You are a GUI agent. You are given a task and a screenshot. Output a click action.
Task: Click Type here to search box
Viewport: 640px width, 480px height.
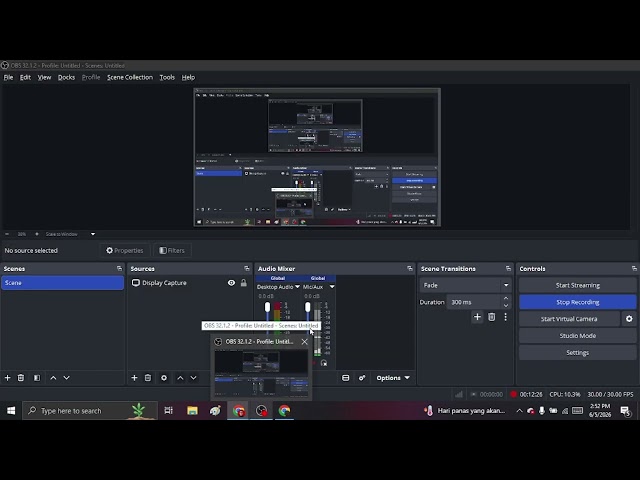point(90,411)
